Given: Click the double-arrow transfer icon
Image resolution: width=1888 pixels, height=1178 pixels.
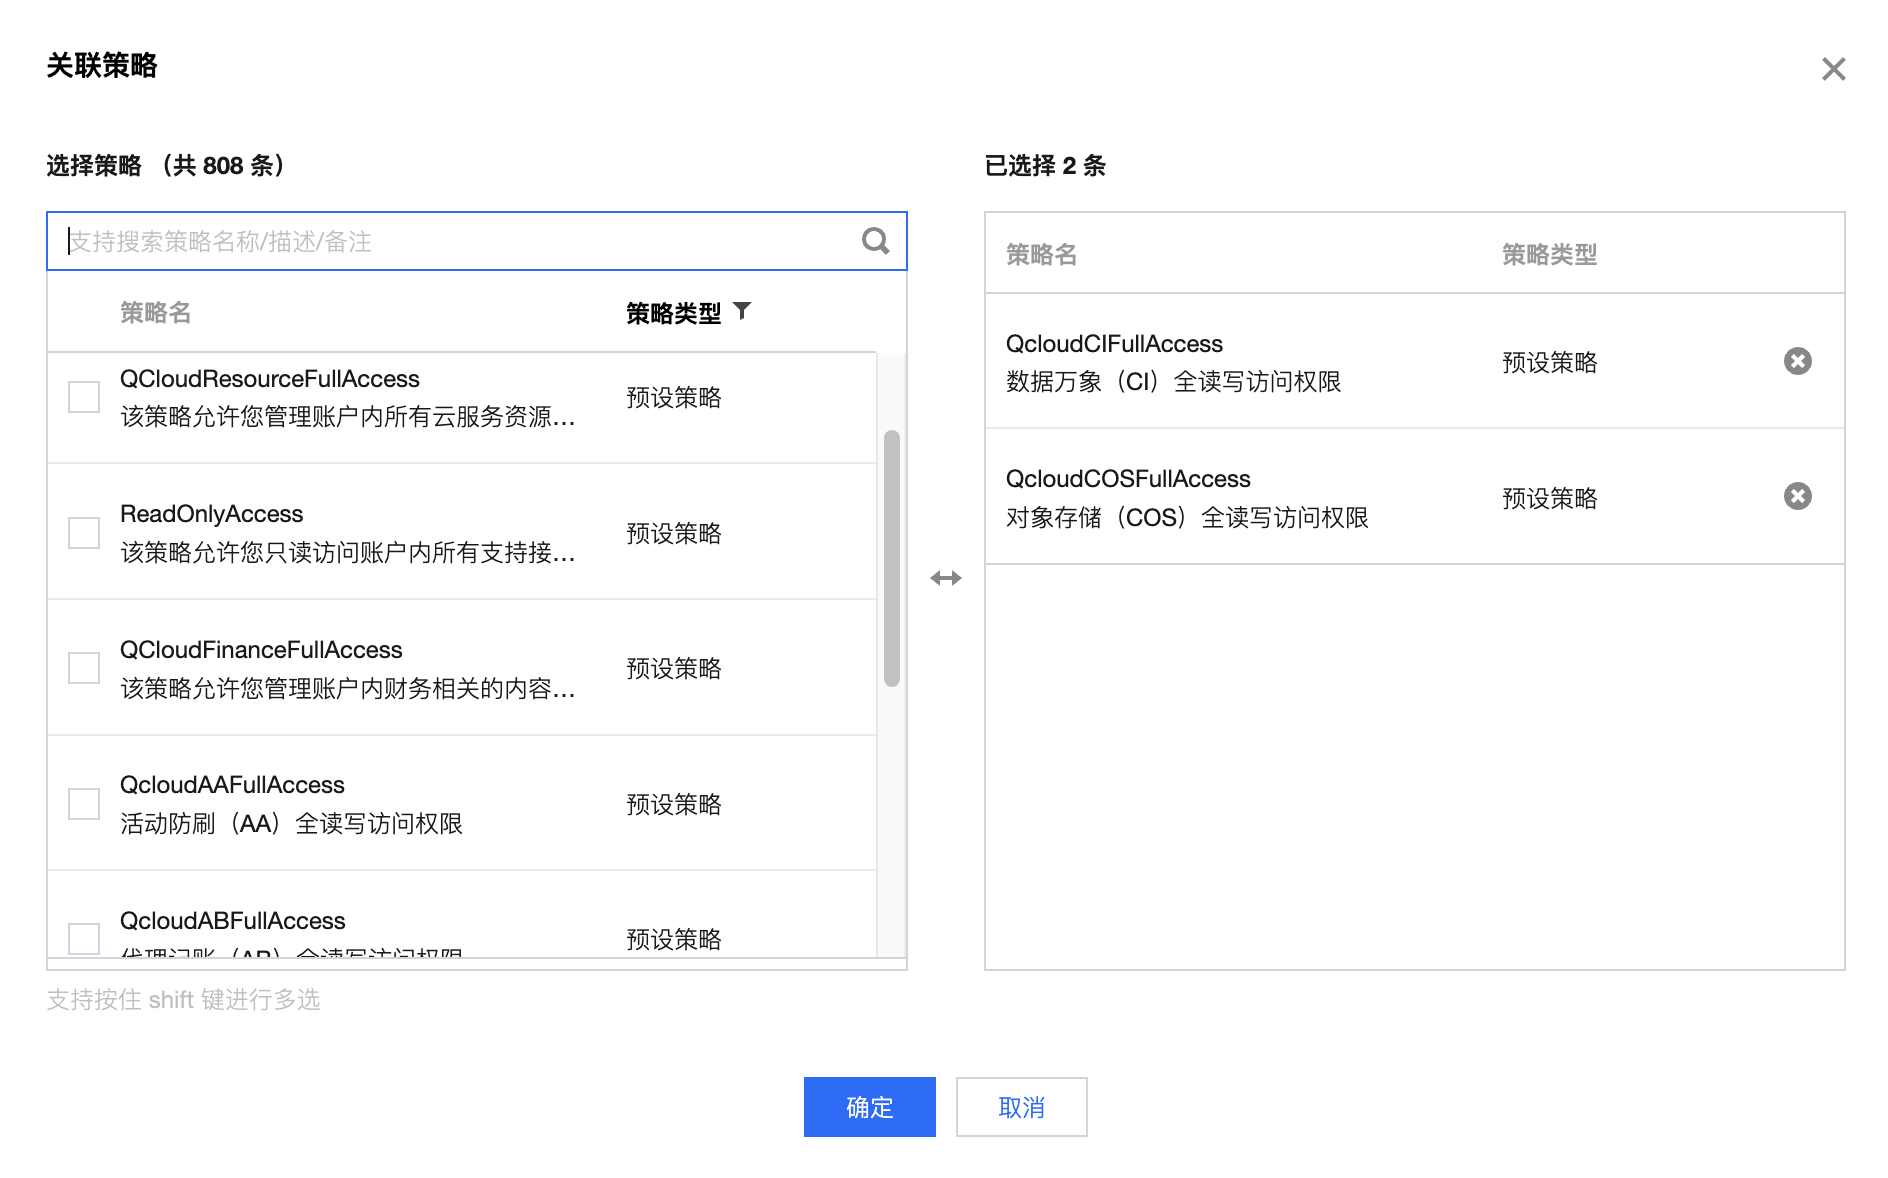Looking at the screenshot, I should click(945, 578).
